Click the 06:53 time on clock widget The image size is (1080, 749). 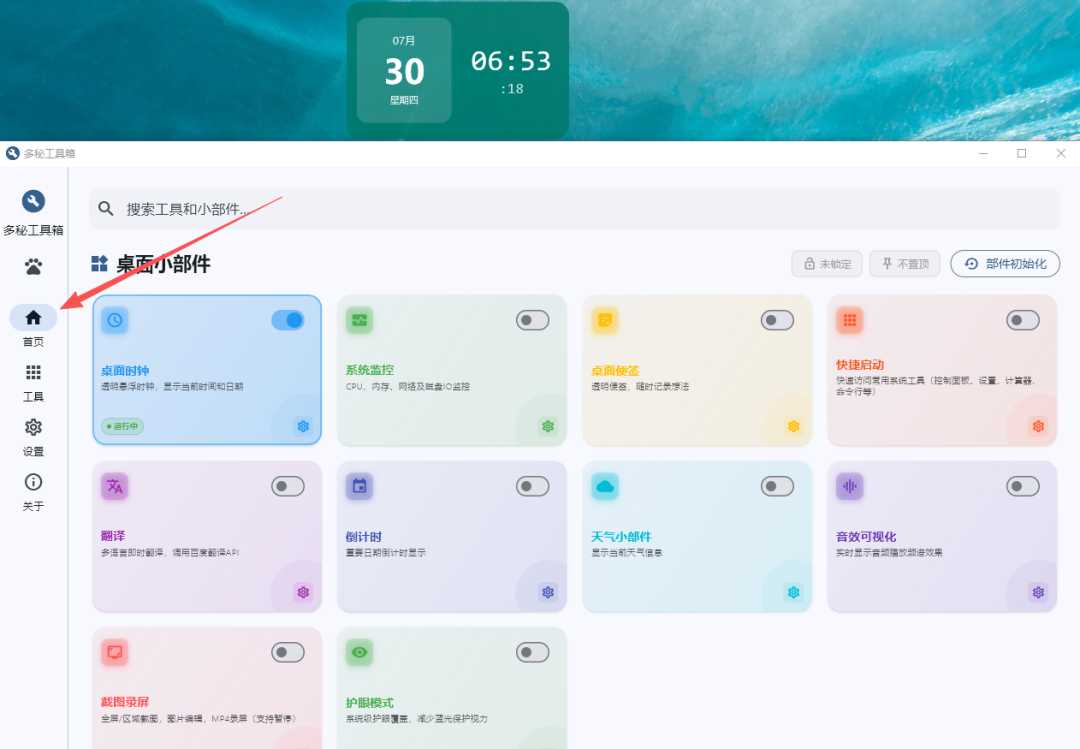pyautogui.click(x=511, y=61)
